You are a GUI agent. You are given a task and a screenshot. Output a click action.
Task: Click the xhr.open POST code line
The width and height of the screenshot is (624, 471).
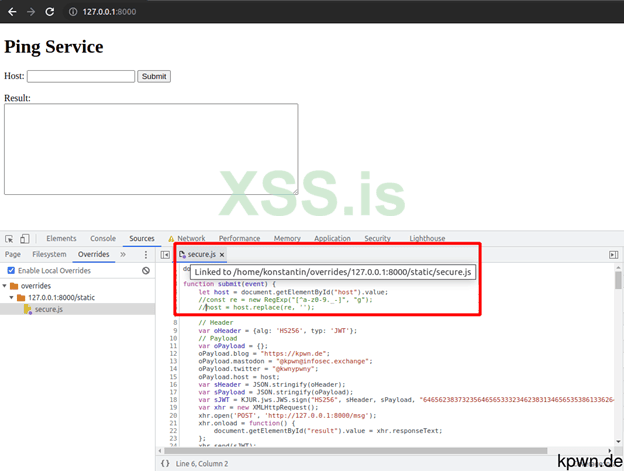point(287,415)
